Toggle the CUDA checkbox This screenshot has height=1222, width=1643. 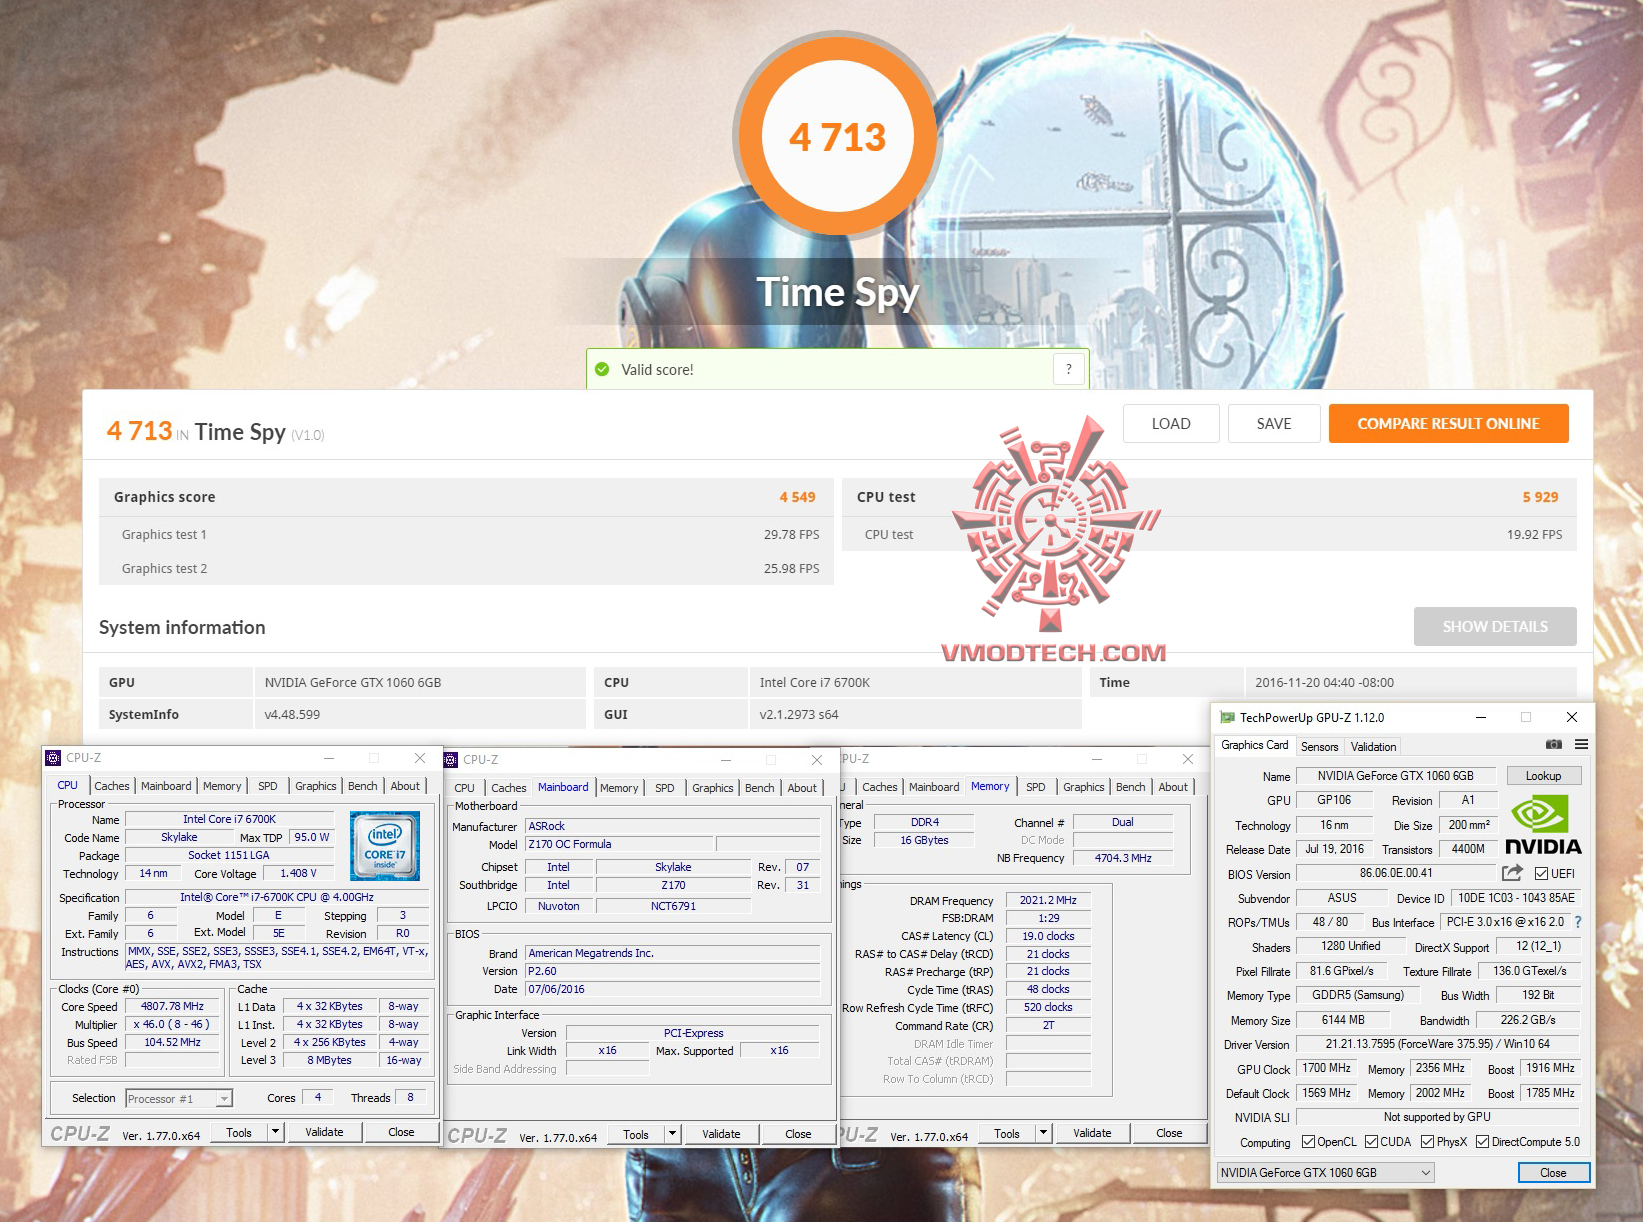[x=1371, y=1142]
